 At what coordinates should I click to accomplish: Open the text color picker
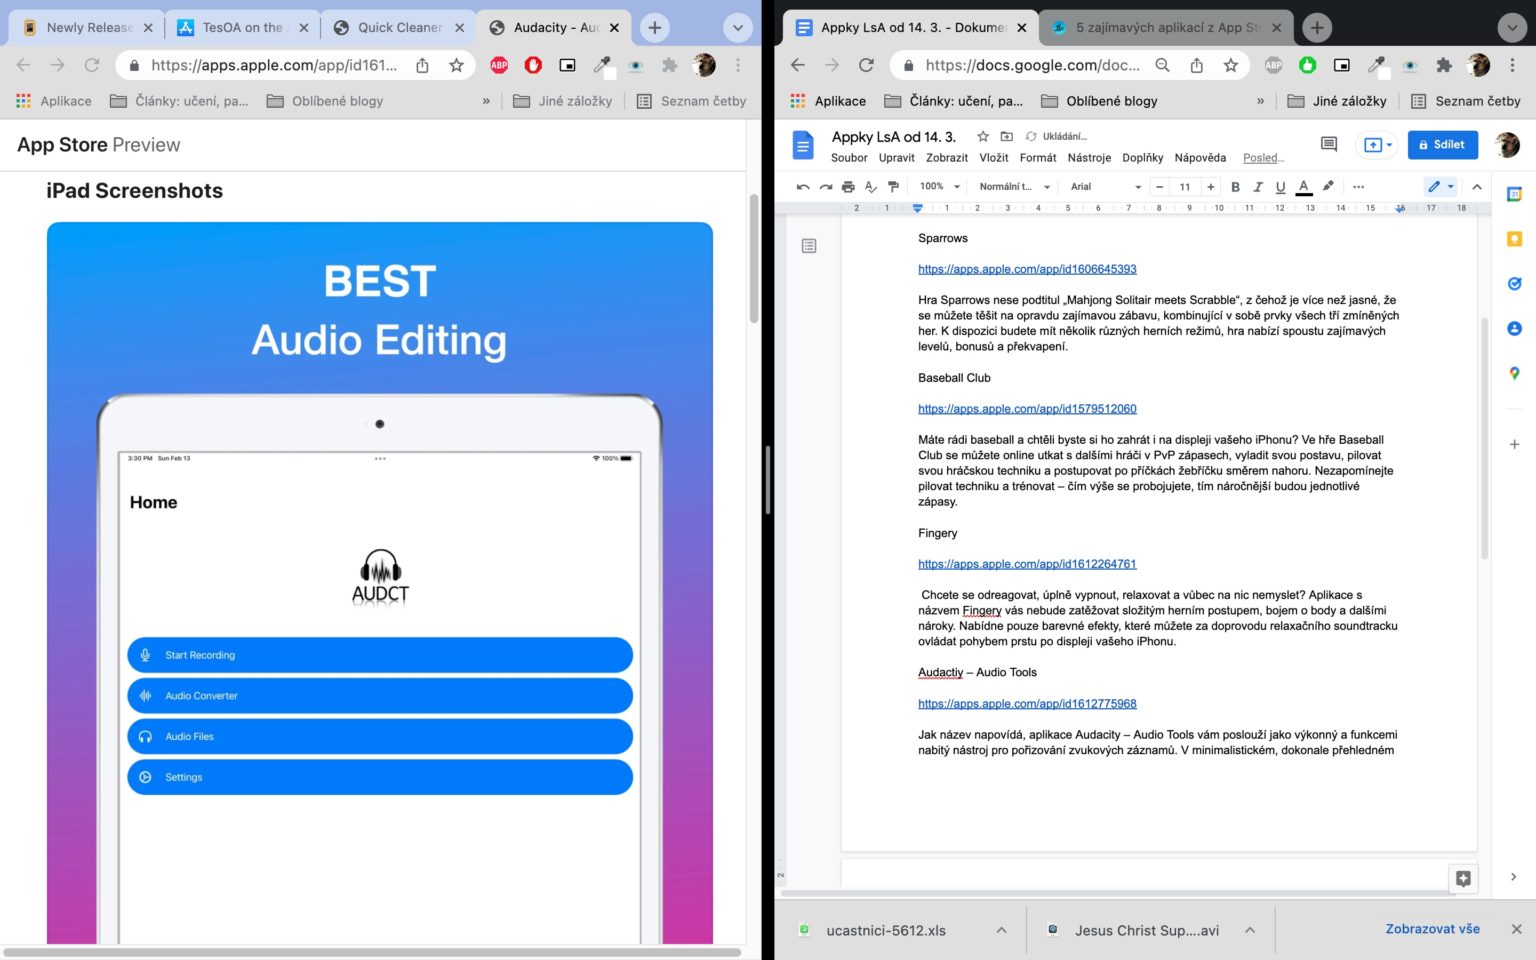click(x=1304, y=187)
